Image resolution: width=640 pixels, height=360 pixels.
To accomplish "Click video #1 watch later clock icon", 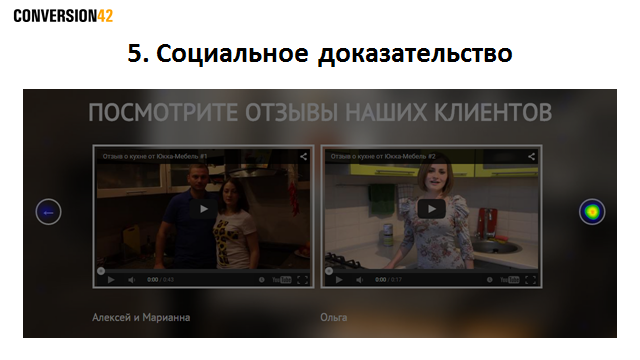I will tap(262, 280).
